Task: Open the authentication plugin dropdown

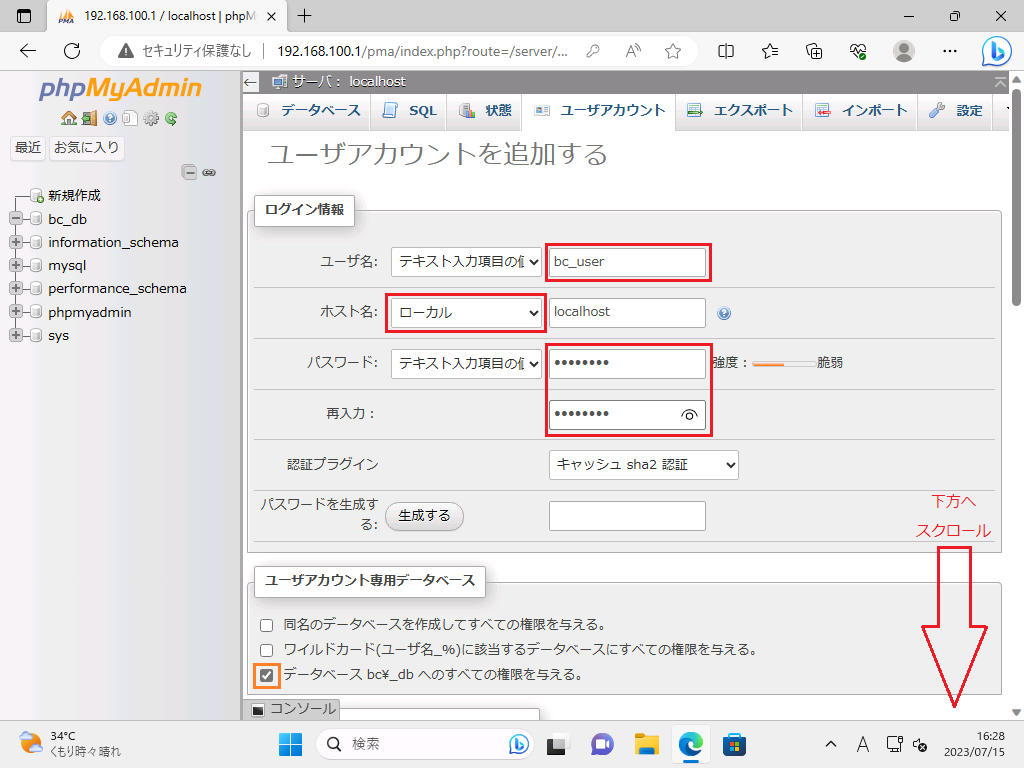Action: 643,464
